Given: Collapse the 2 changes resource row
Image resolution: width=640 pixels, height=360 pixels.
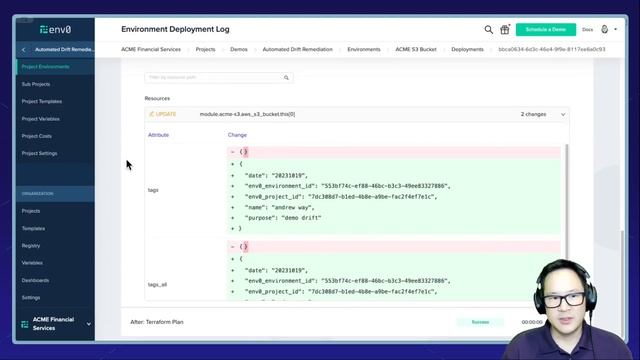Looking at the screenshot, I should click(x=563, y=114).
